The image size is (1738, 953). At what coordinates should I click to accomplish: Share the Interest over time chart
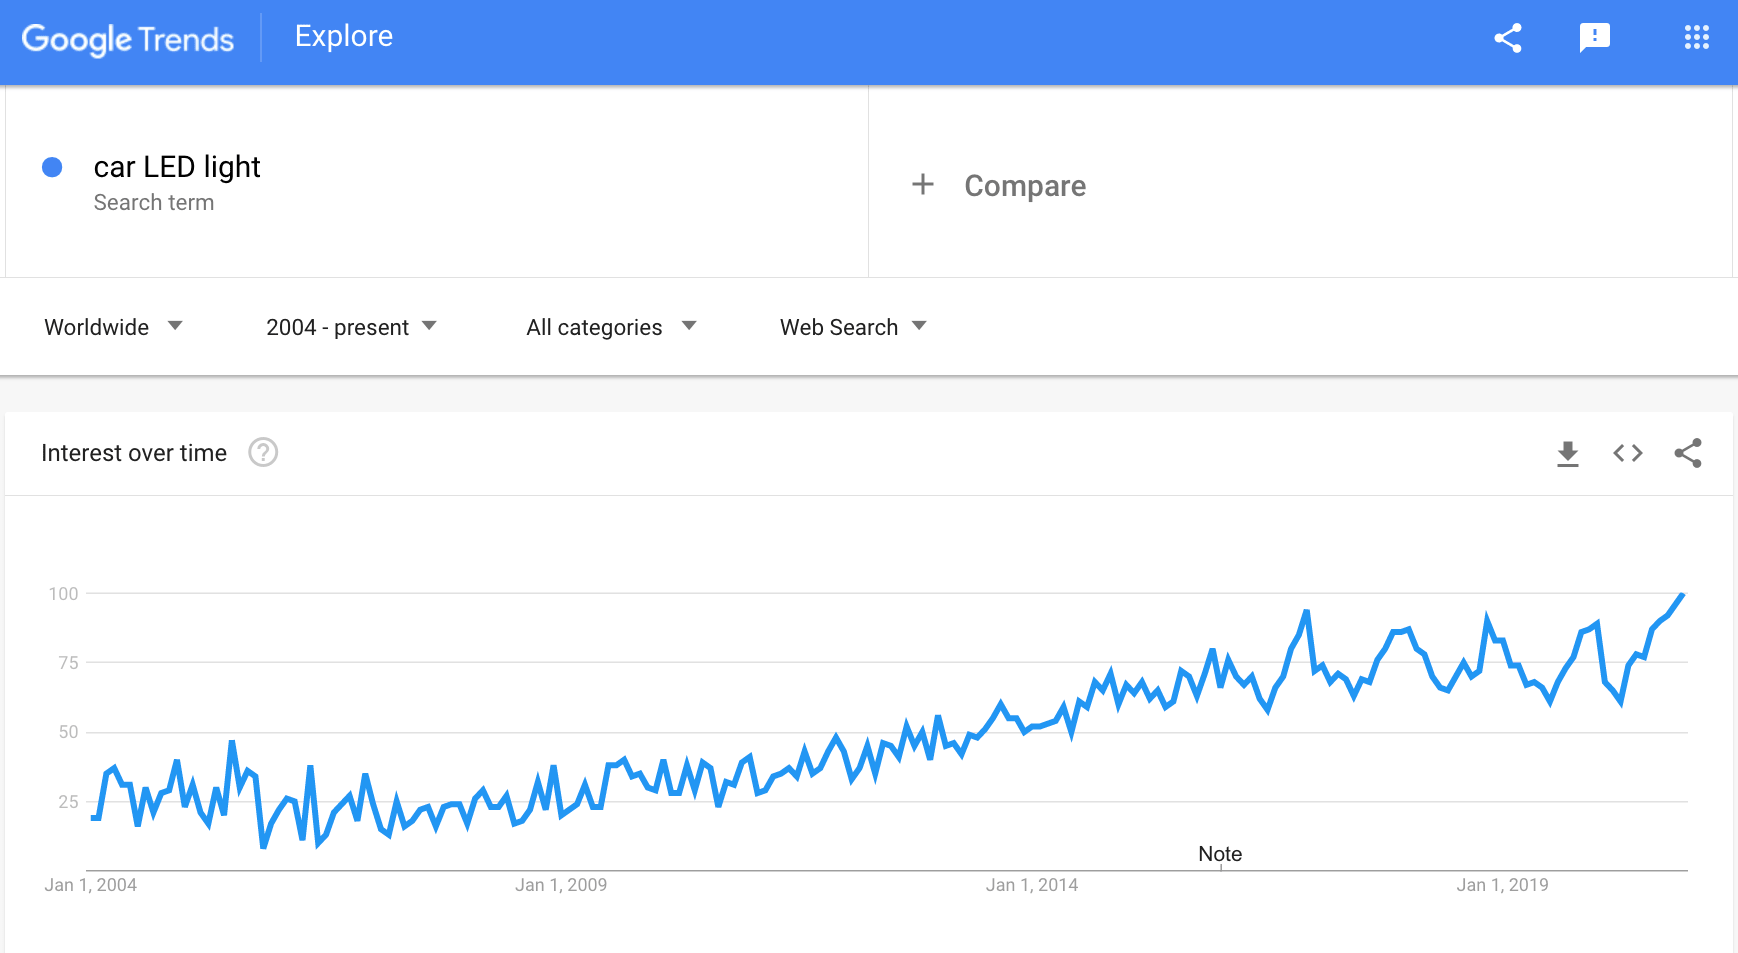[x=1688, y=453]
